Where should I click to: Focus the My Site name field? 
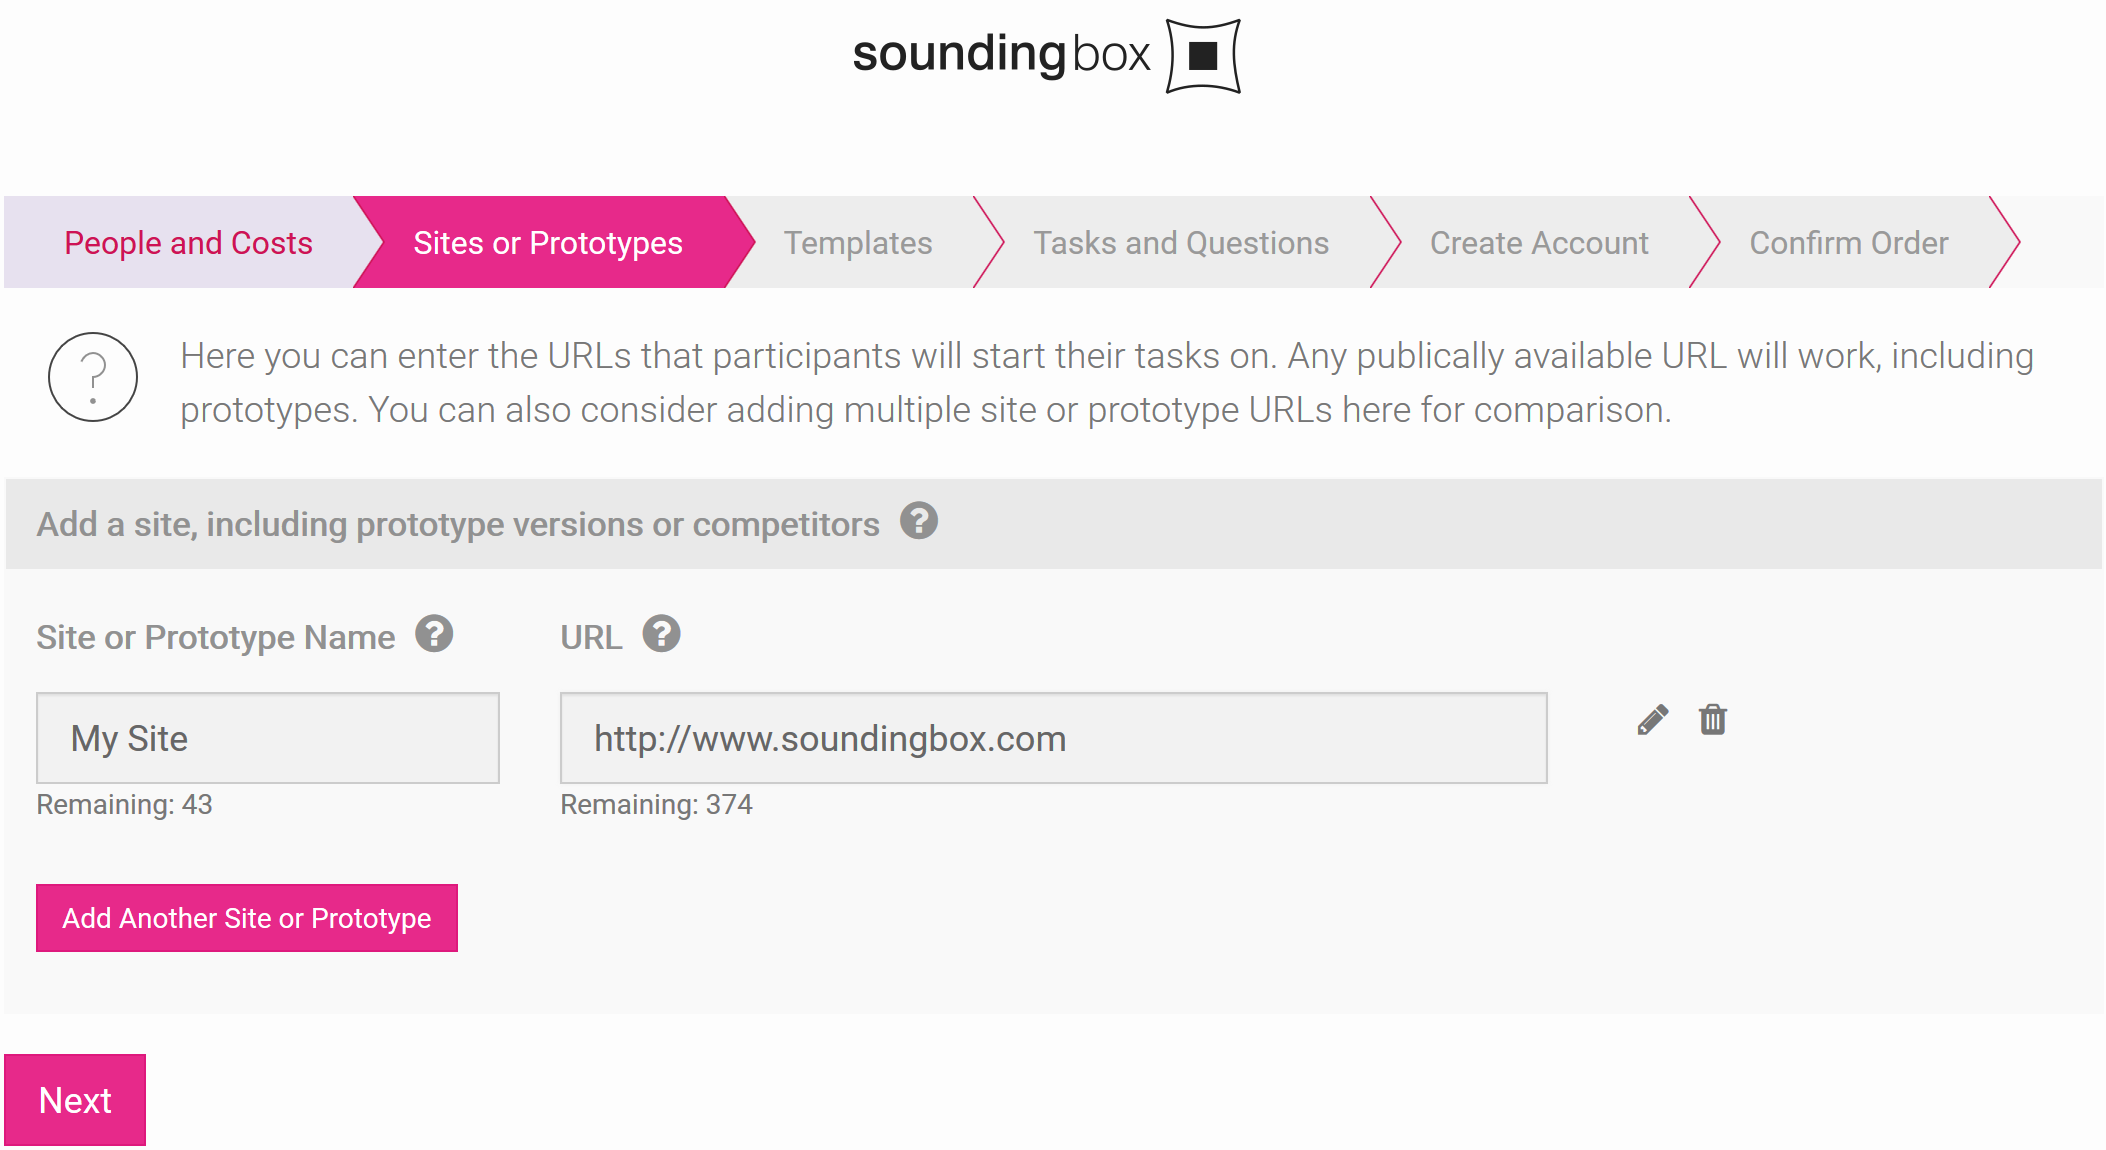tap(268, 738)
